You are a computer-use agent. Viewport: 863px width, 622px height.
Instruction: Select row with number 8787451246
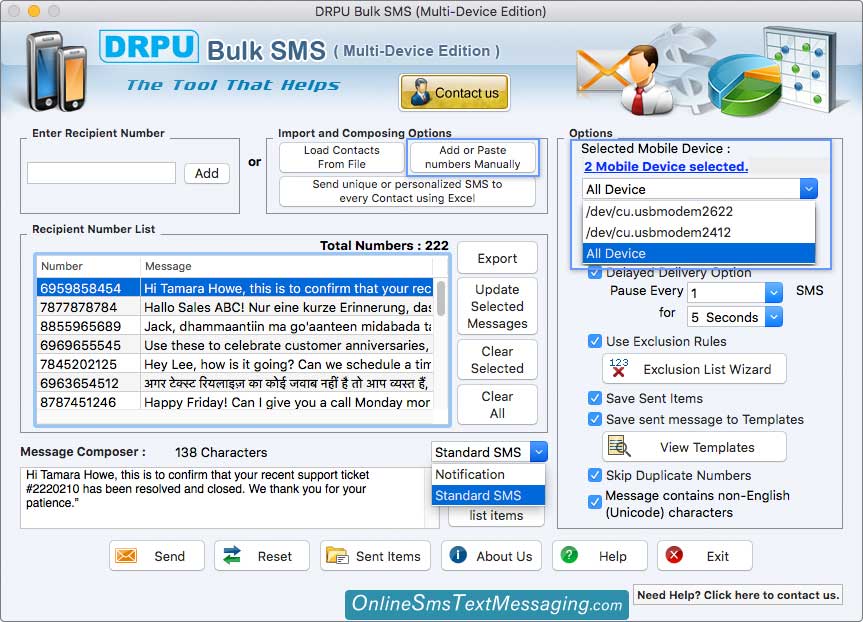[235, 402]
